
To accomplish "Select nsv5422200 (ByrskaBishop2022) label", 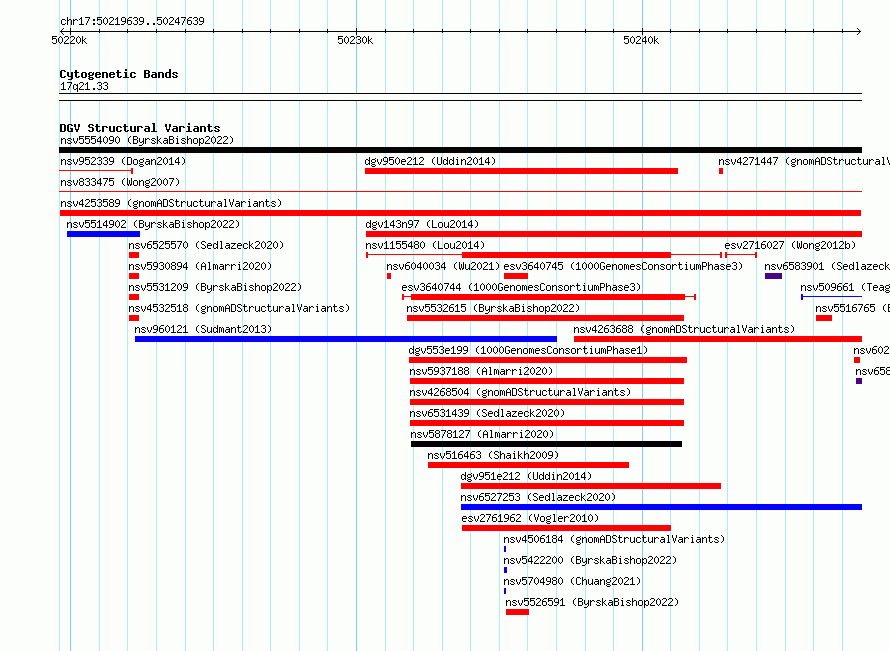I will [x=590, y=560].
